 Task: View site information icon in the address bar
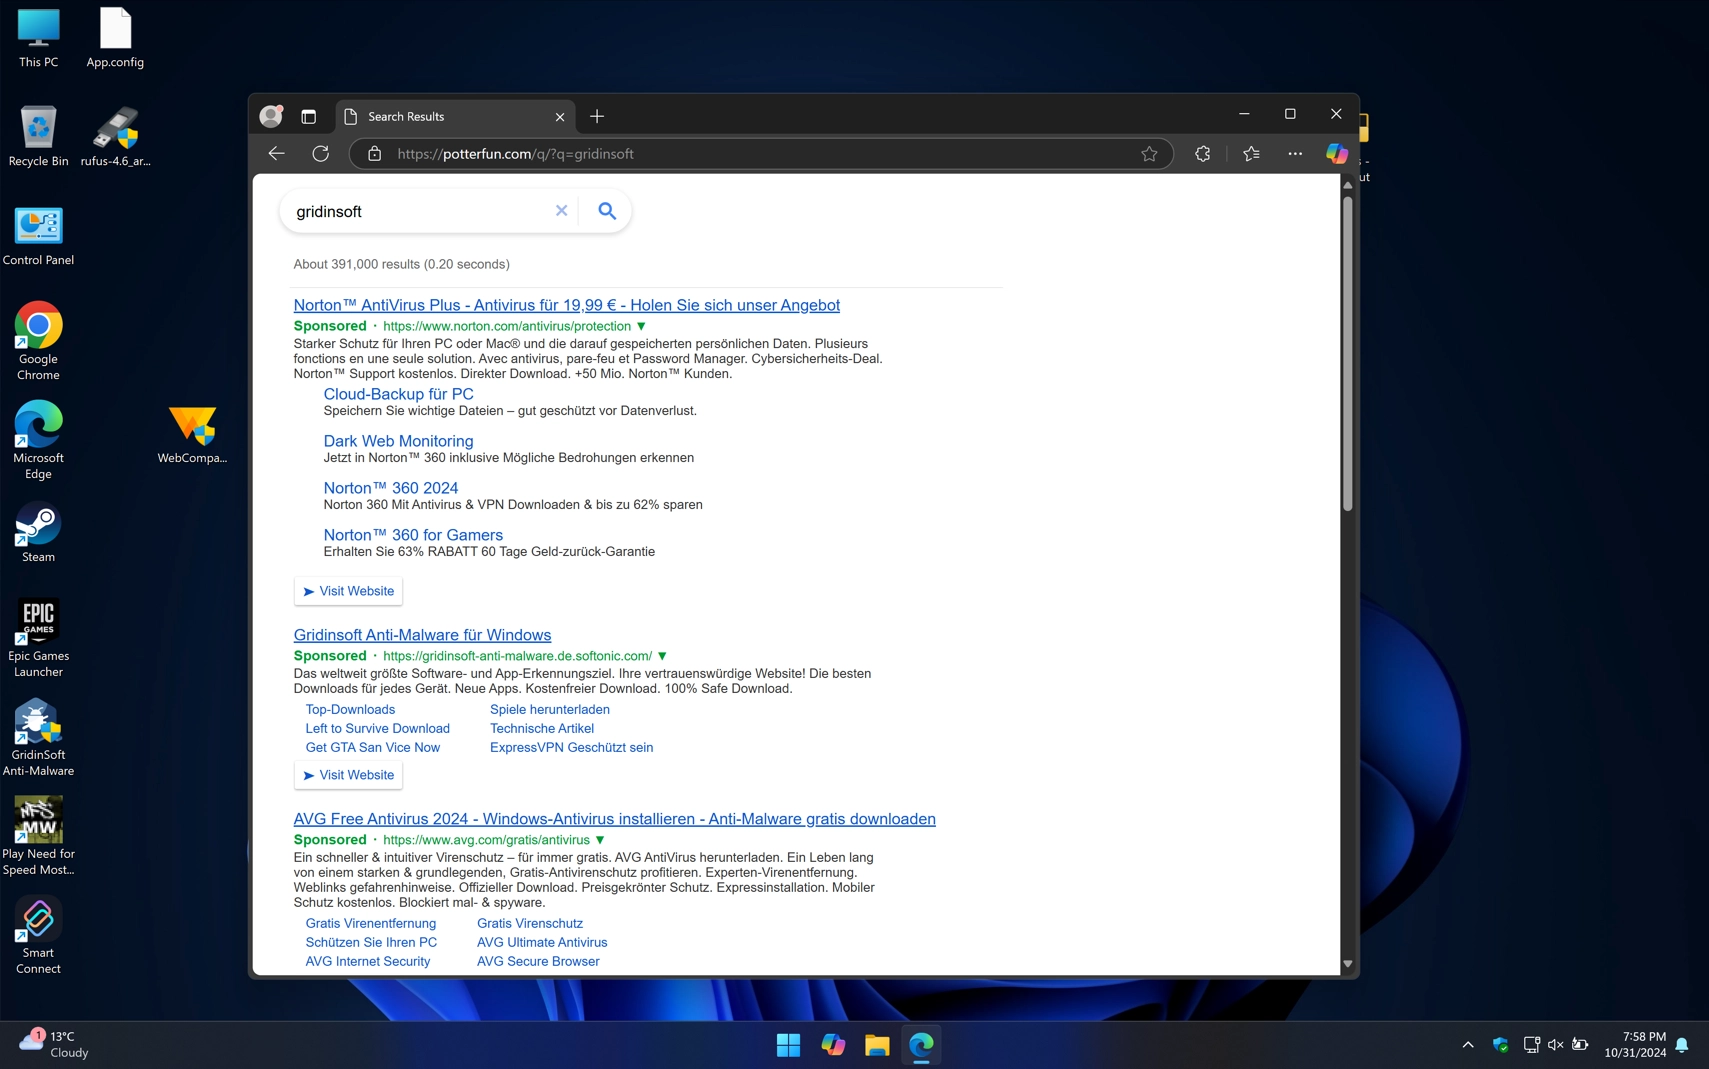click(373, 154)
